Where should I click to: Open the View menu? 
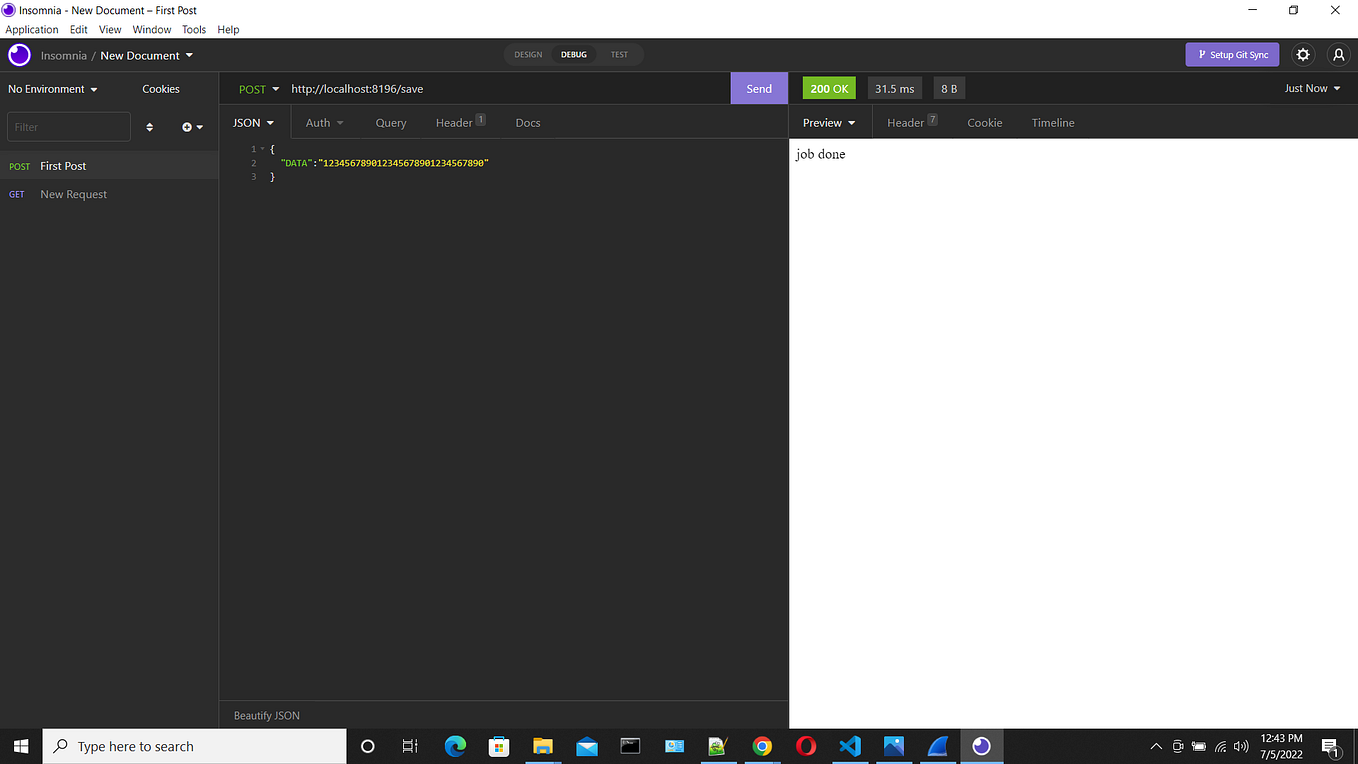[110, 29]
